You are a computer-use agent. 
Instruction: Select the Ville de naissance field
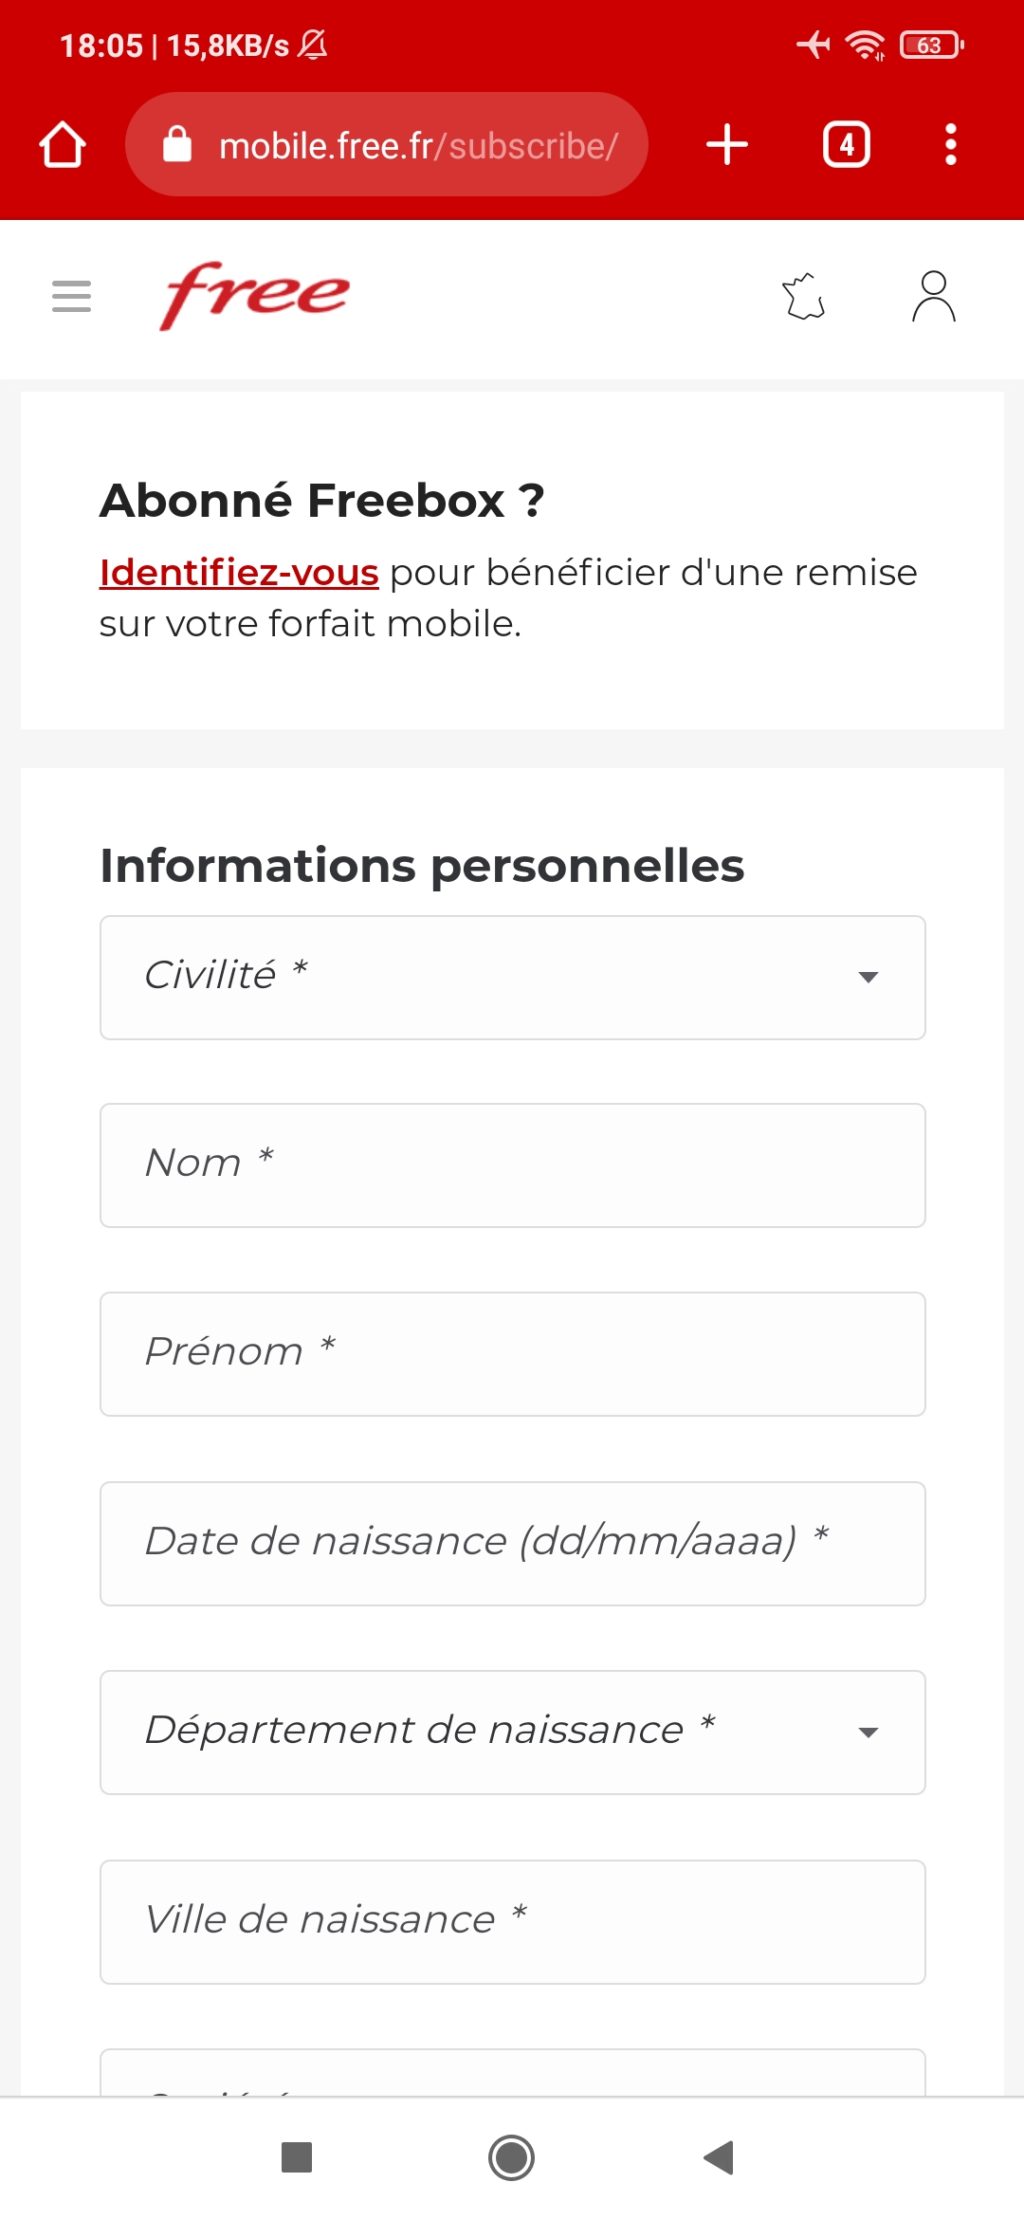pyautogui.click(x=512, y=1921)
